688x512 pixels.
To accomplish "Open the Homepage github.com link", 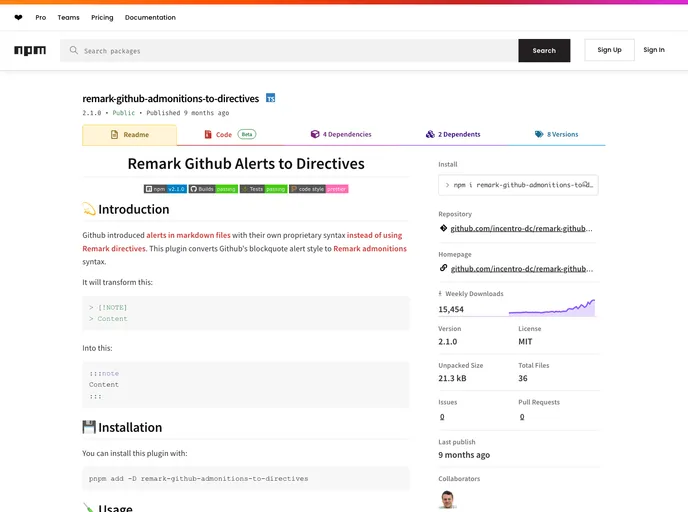I will 522,269.
